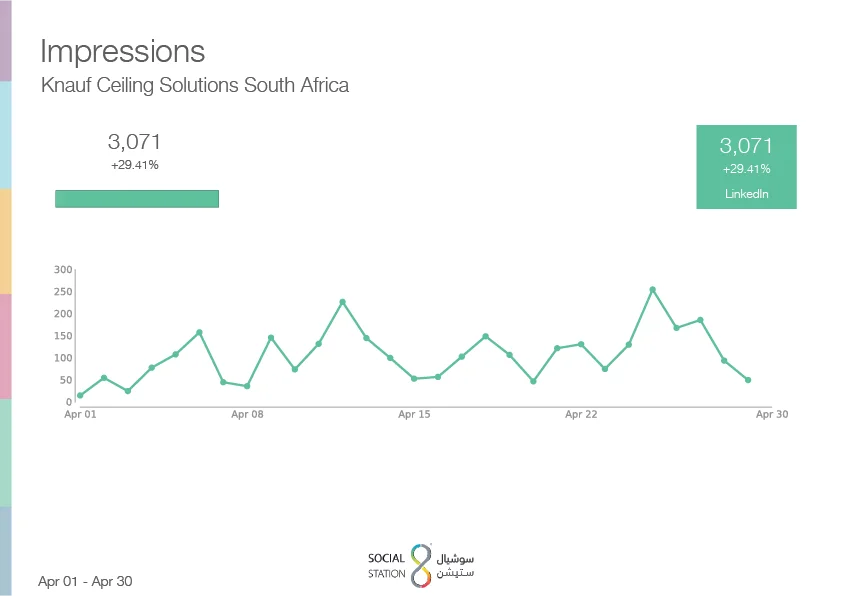
Task: Click the orange segment in the left strip
Action: [5, 240]
